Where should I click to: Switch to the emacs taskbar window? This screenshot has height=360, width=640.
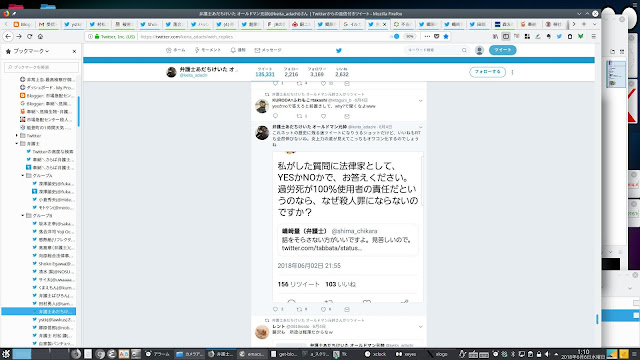coord(252,354)
